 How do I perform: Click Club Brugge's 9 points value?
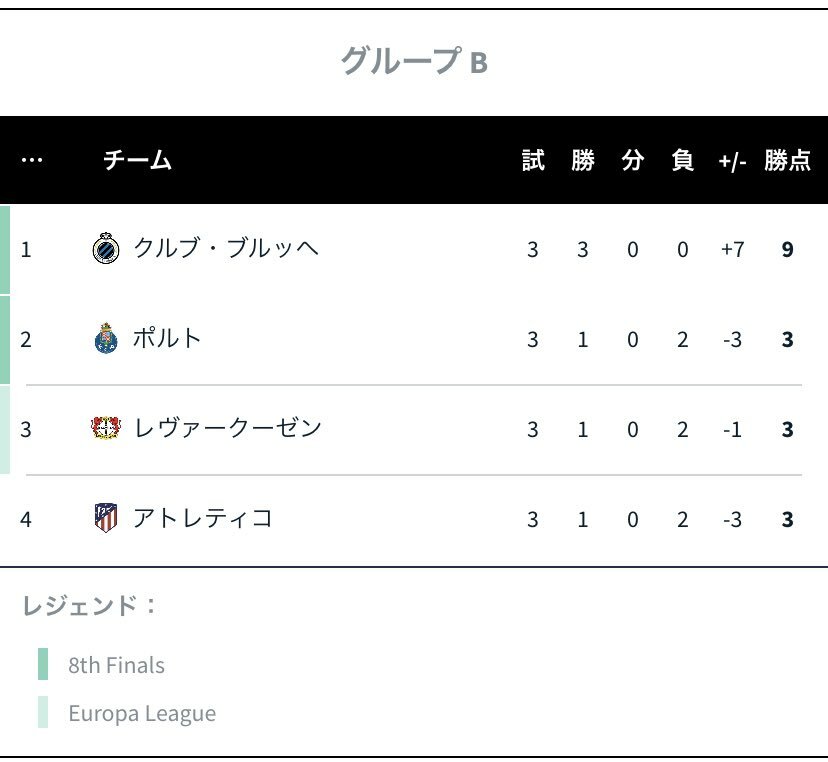787,249
